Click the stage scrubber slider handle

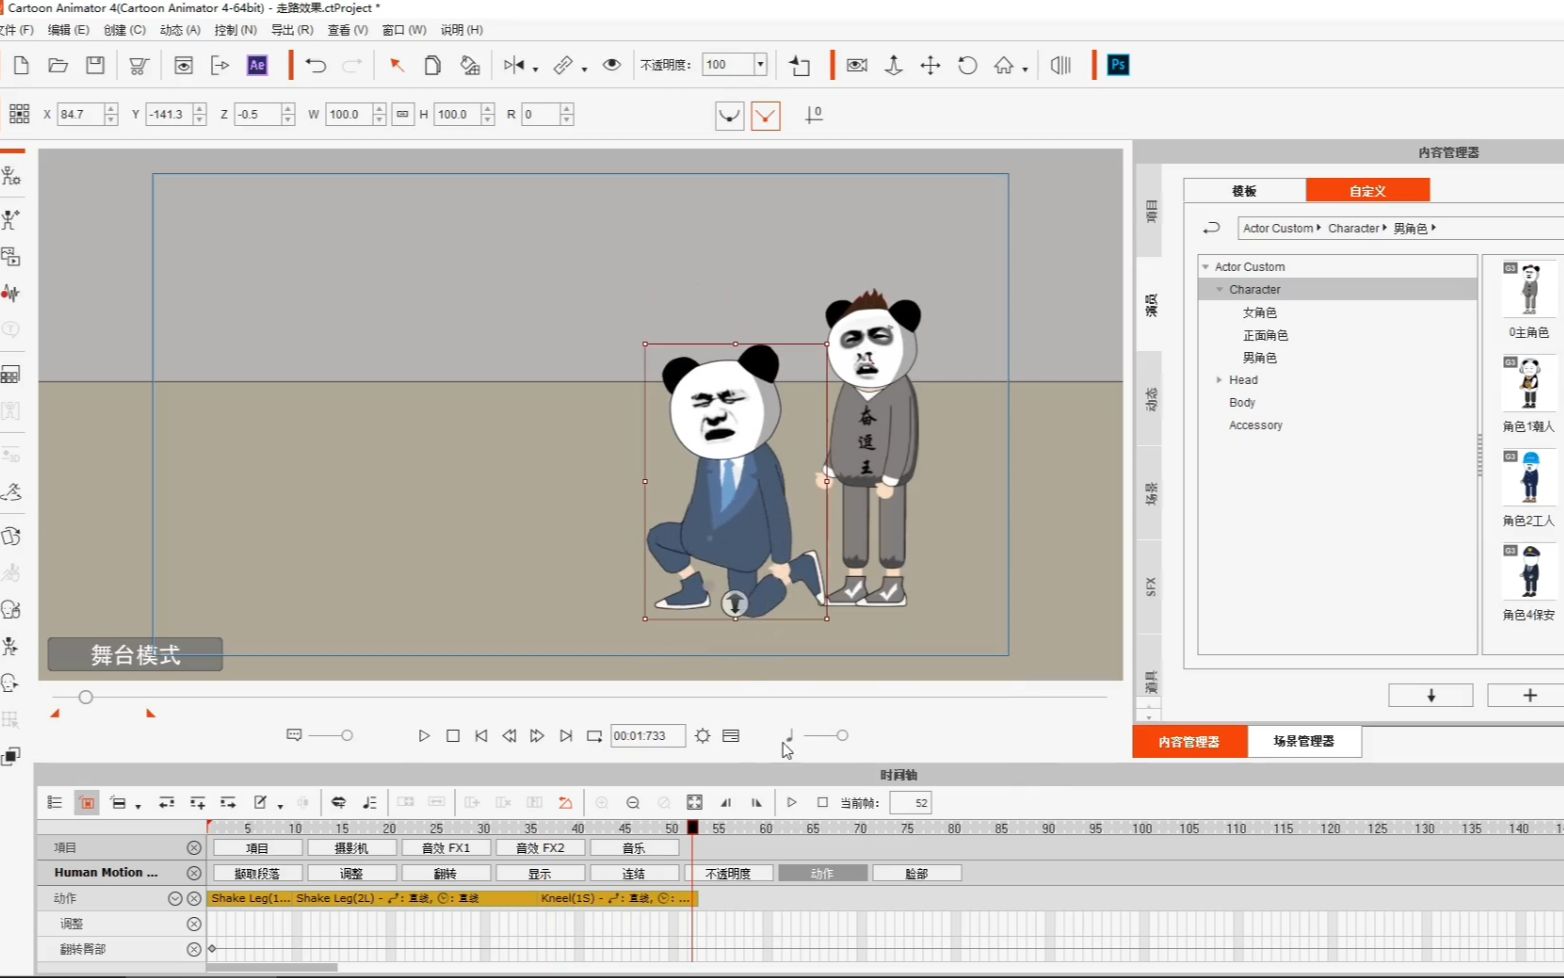click(86, 697)
